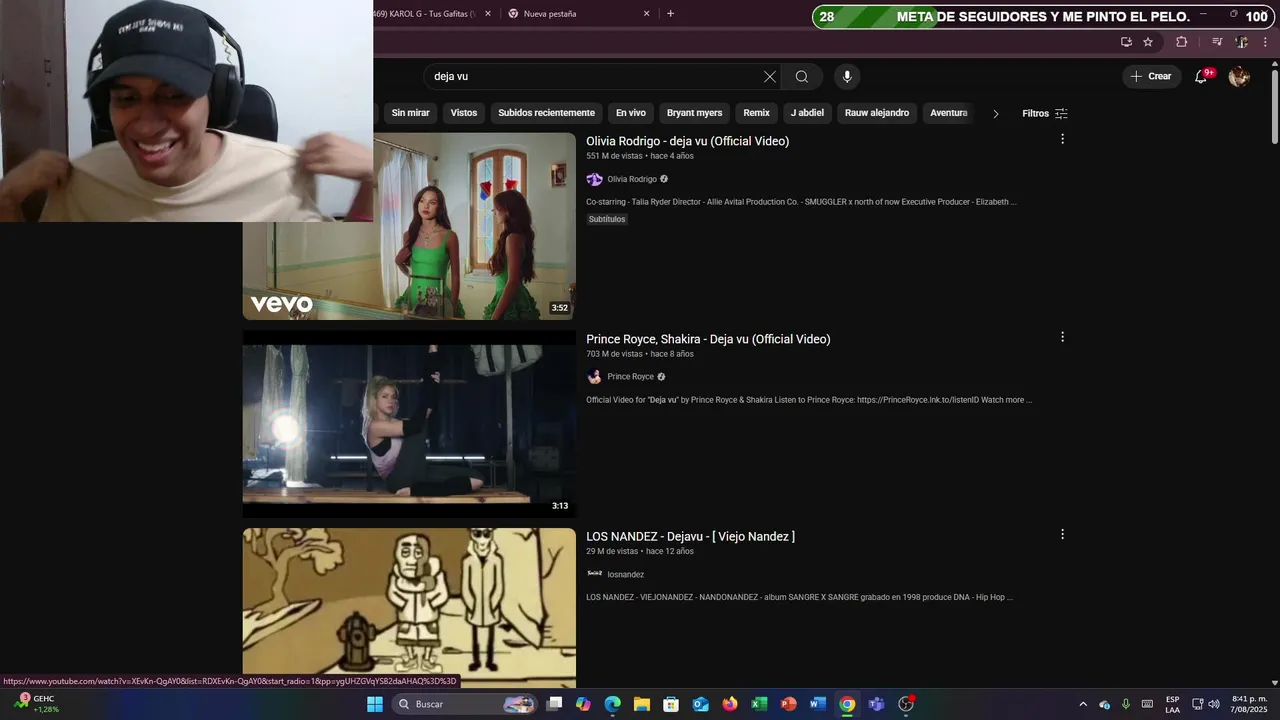Viewport: 1280px width, 720px height.
Task: Open Microsoft Store from the taskbar
Action: click(671, 704)
